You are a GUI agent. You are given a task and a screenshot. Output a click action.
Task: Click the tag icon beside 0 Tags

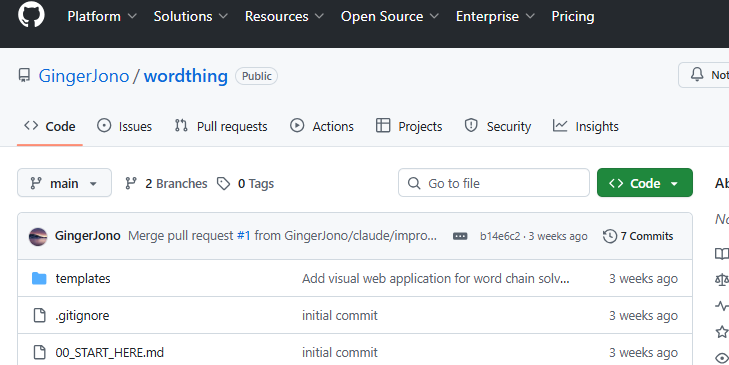point(224,184)
